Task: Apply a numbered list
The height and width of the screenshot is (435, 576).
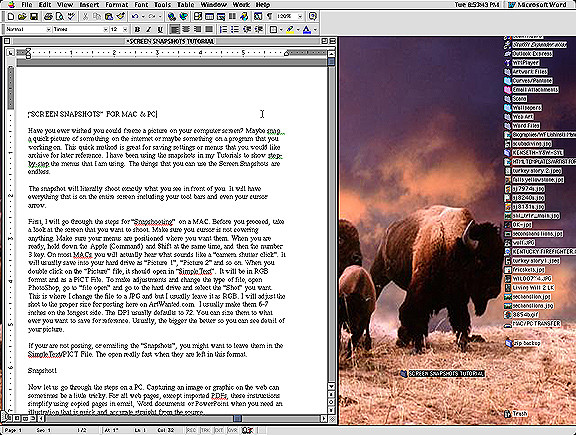Action: (223, 29)
